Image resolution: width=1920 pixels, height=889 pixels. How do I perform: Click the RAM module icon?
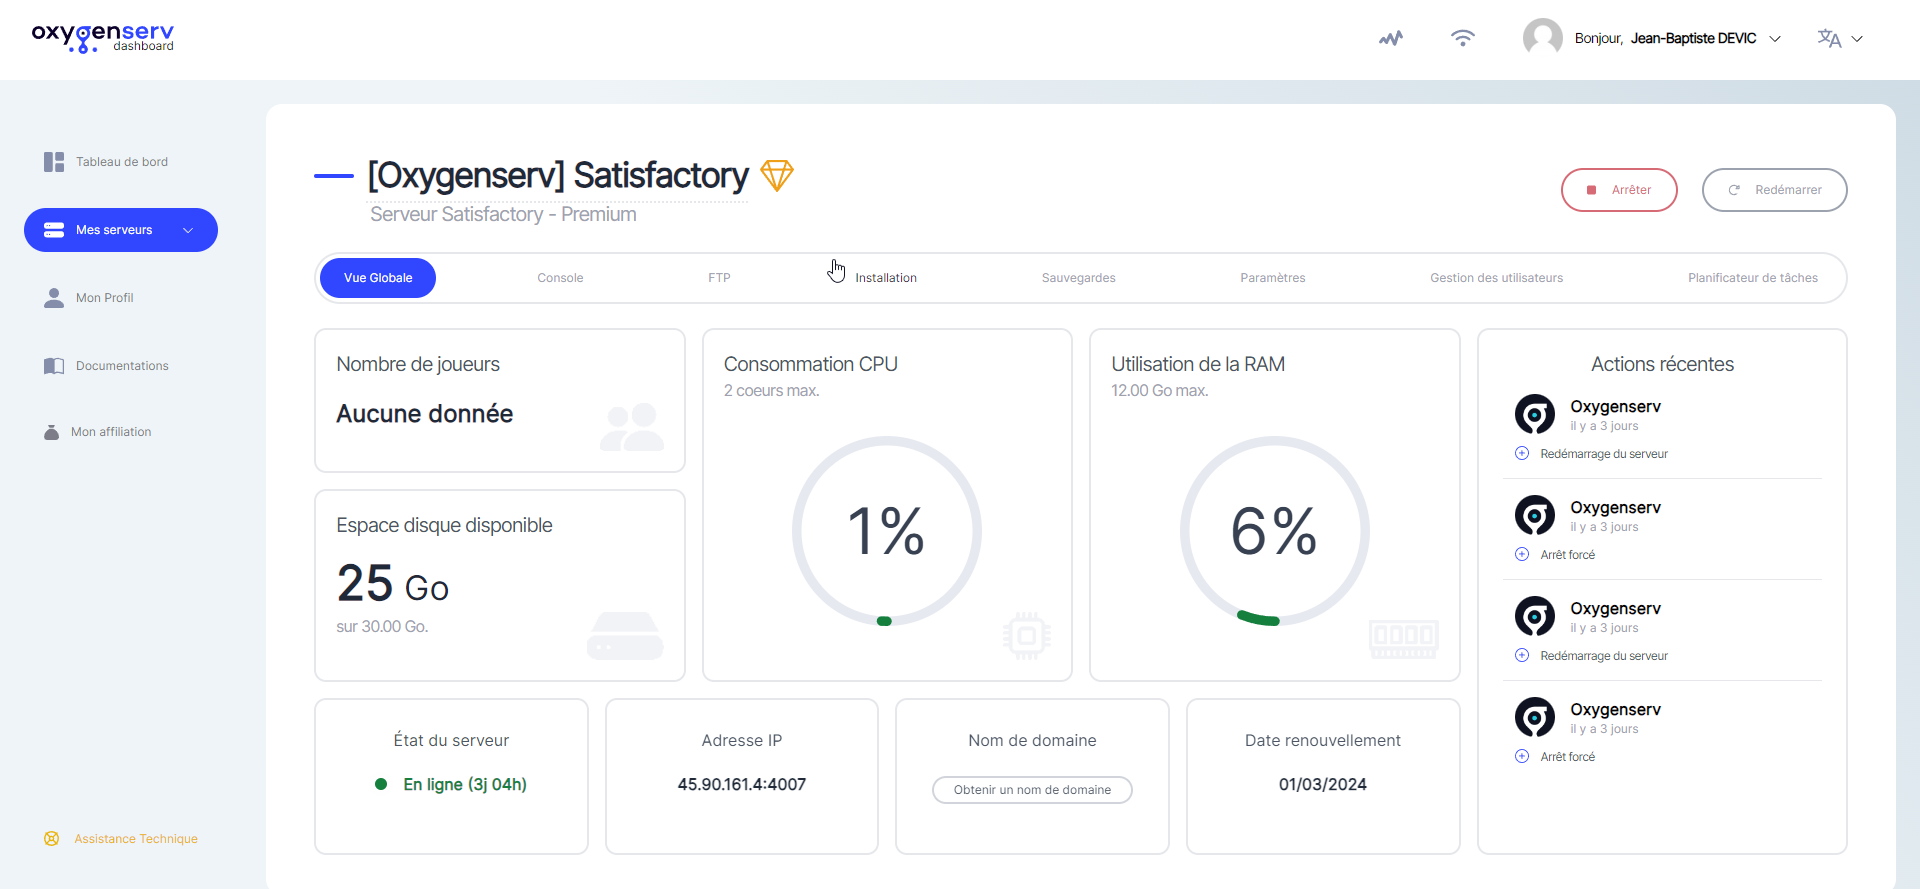click(x=1404, y=638)
